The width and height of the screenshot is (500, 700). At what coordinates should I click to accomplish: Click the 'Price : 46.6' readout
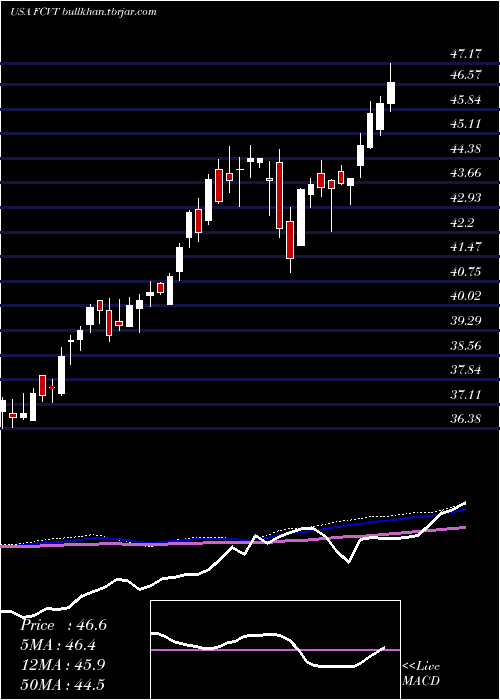[63, 625]
